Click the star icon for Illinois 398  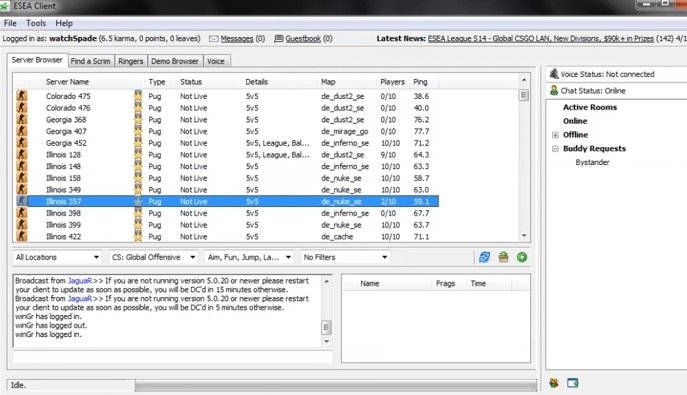tap(138, 213)
